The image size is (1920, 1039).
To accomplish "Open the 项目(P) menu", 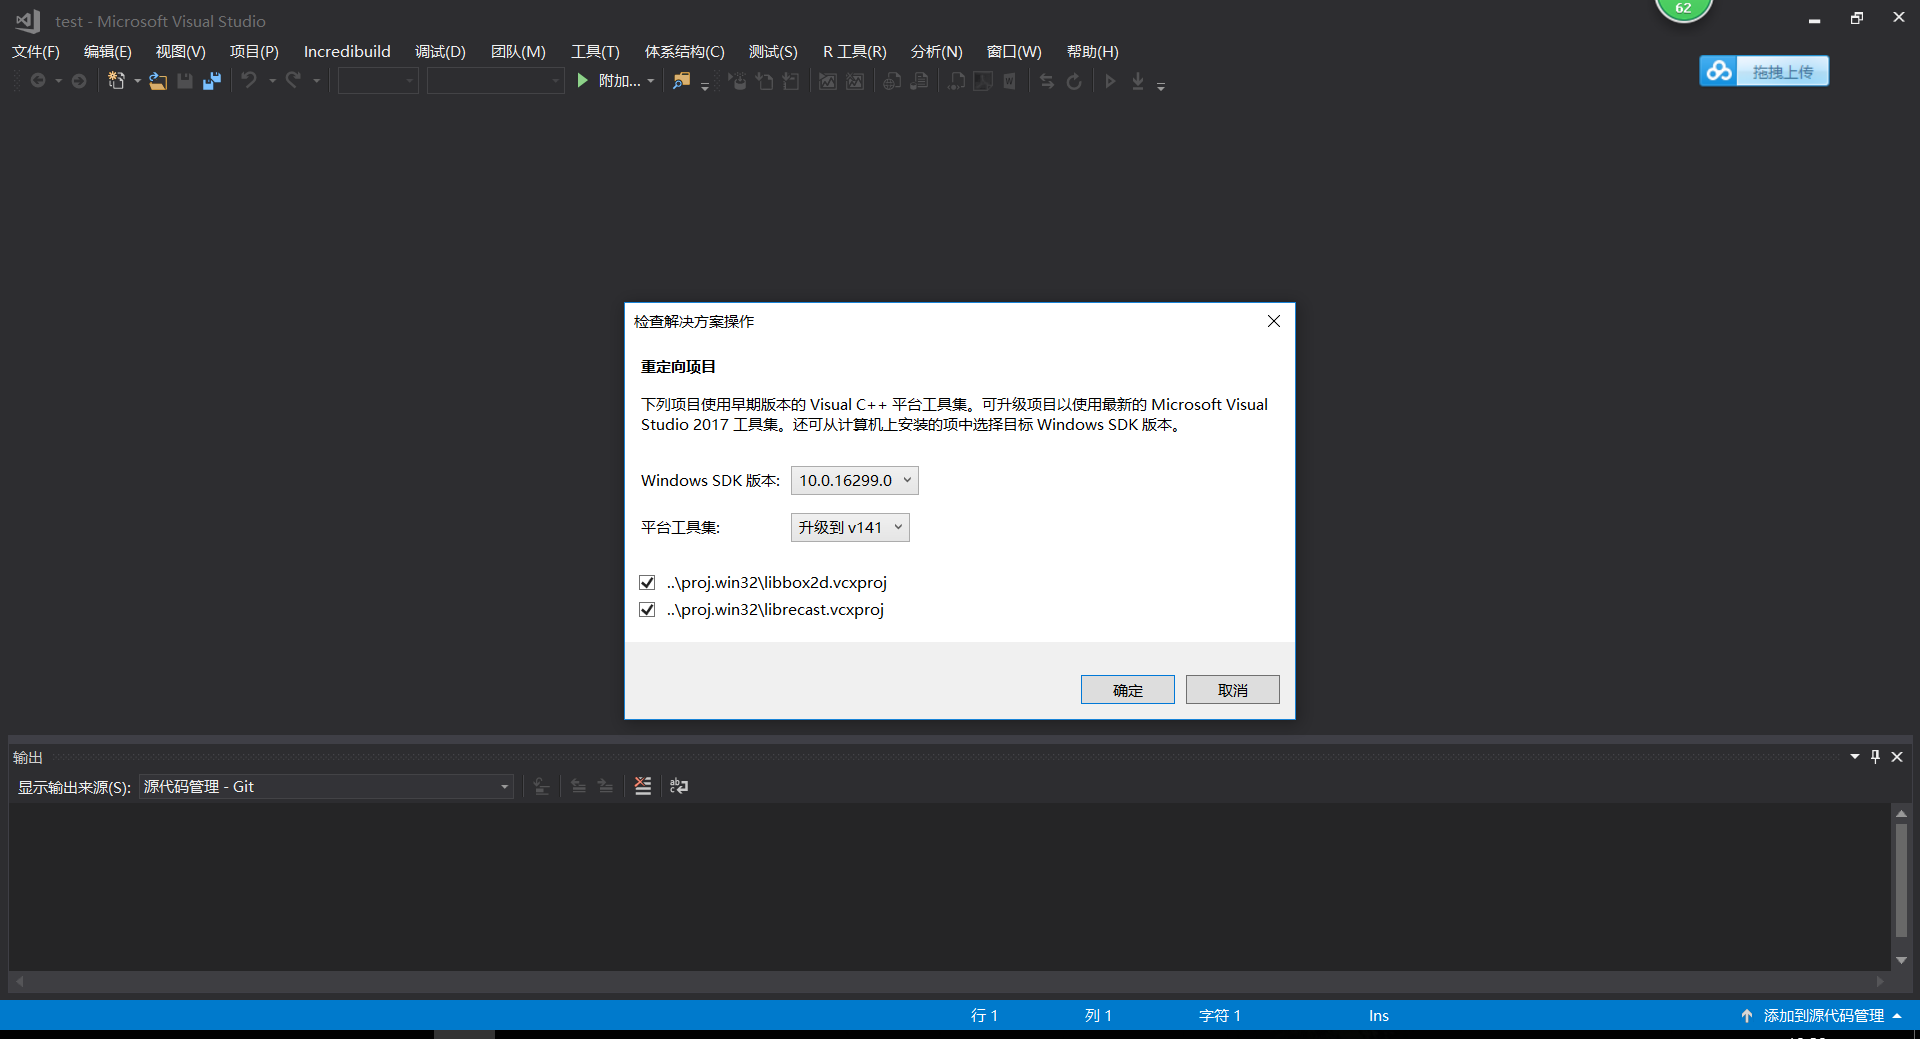I will click(x=254, y=51).
